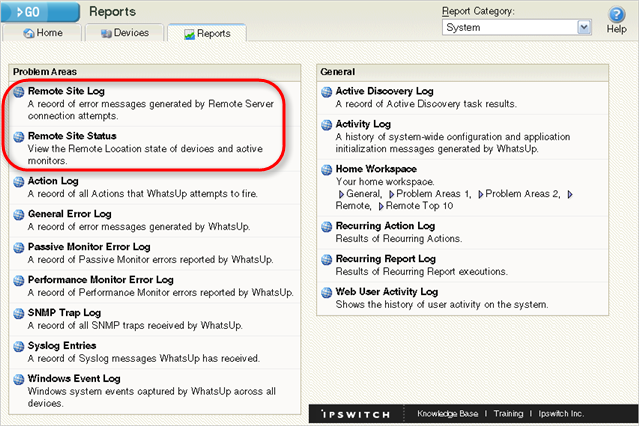The height and width of the screenshot is (426, 639).
Task: Switch to the Devices tab
Action: pyautogui.click(x=125, y=33)
